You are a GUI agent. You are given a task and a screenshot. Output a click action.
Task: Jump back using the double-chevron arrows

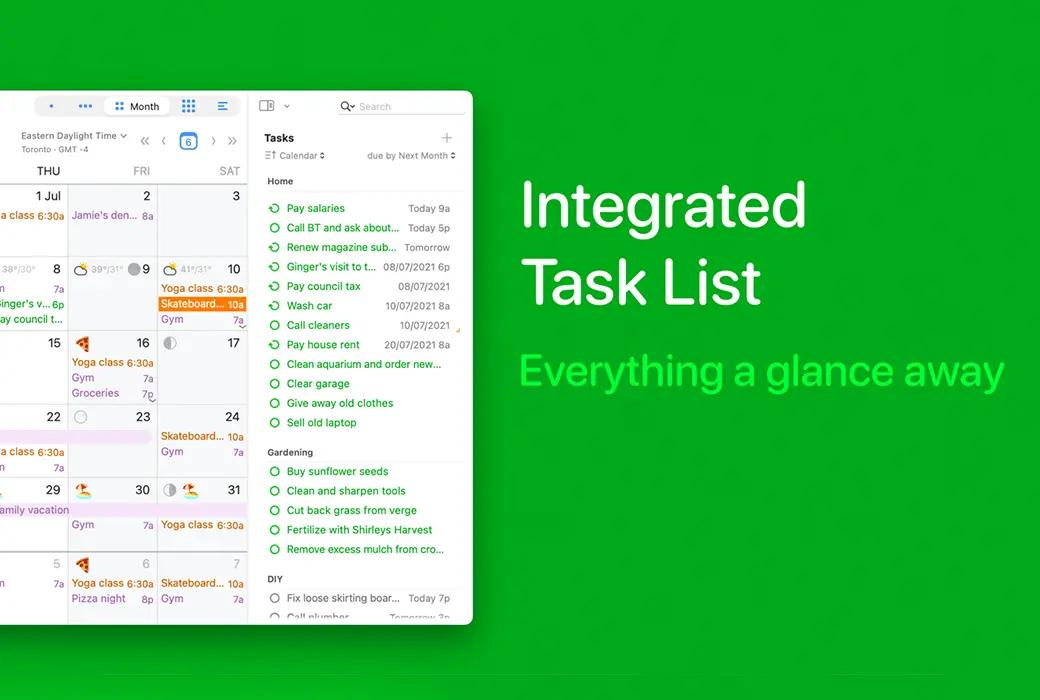[146, 140]
